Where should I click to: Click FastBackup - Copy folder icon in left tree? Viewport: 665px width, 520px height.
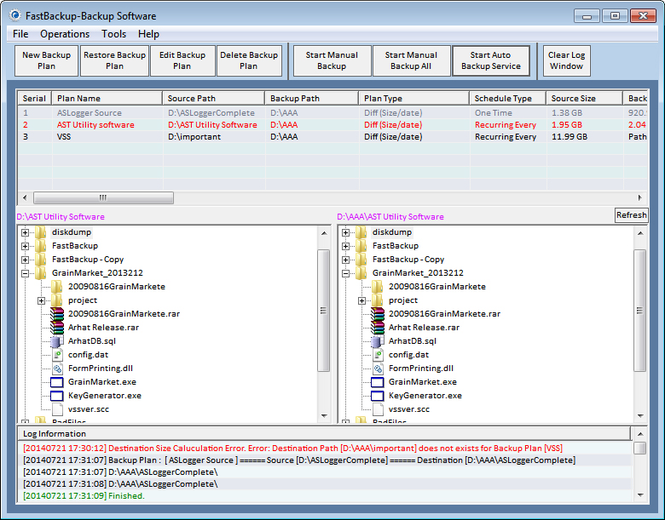pos(41,259)
